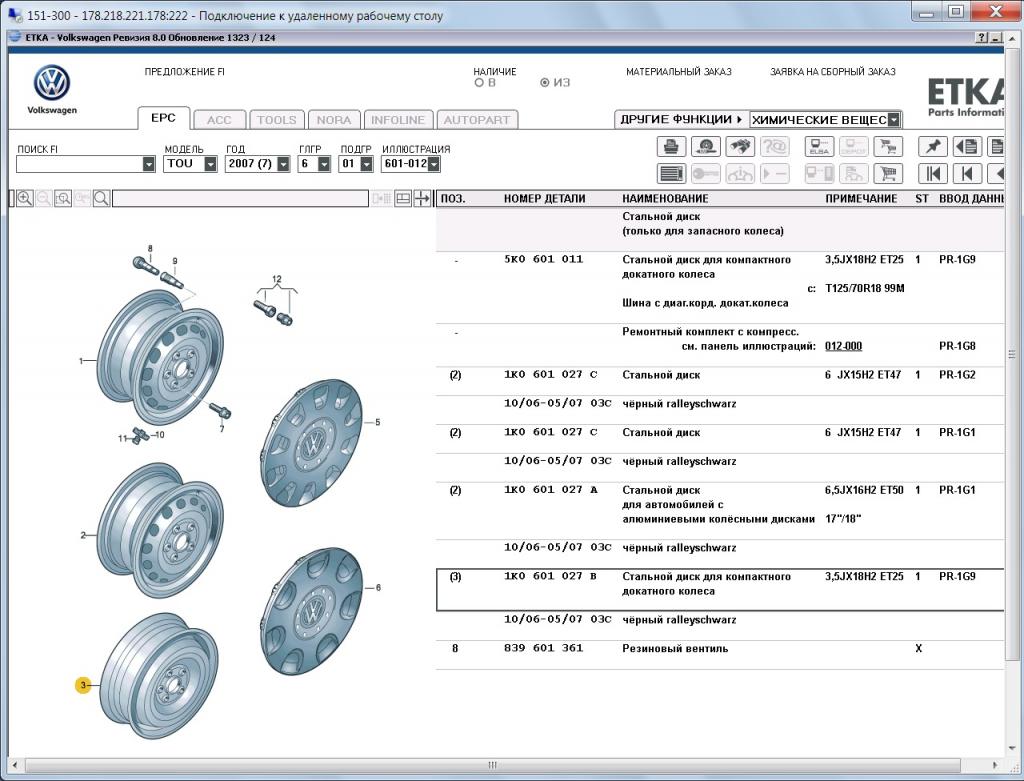1024x781 pixels.
Task: Click the pushpin icon
Action: pos(933,146)
